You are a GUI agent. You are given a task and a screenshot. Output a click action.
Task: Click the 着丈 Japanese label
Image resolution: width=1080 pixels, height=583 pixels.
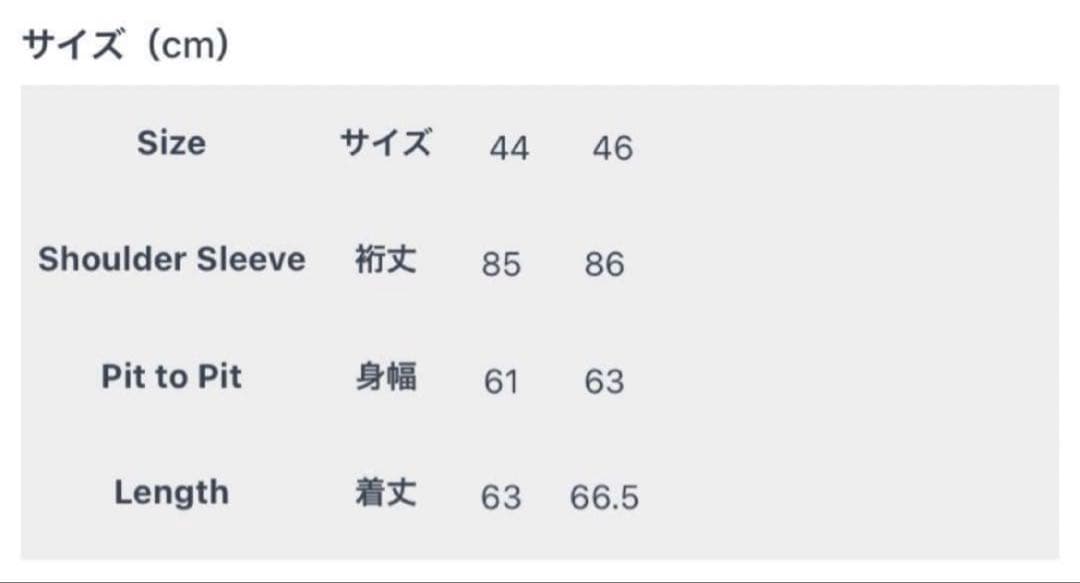pyautogui.click(x=386, y=493)
